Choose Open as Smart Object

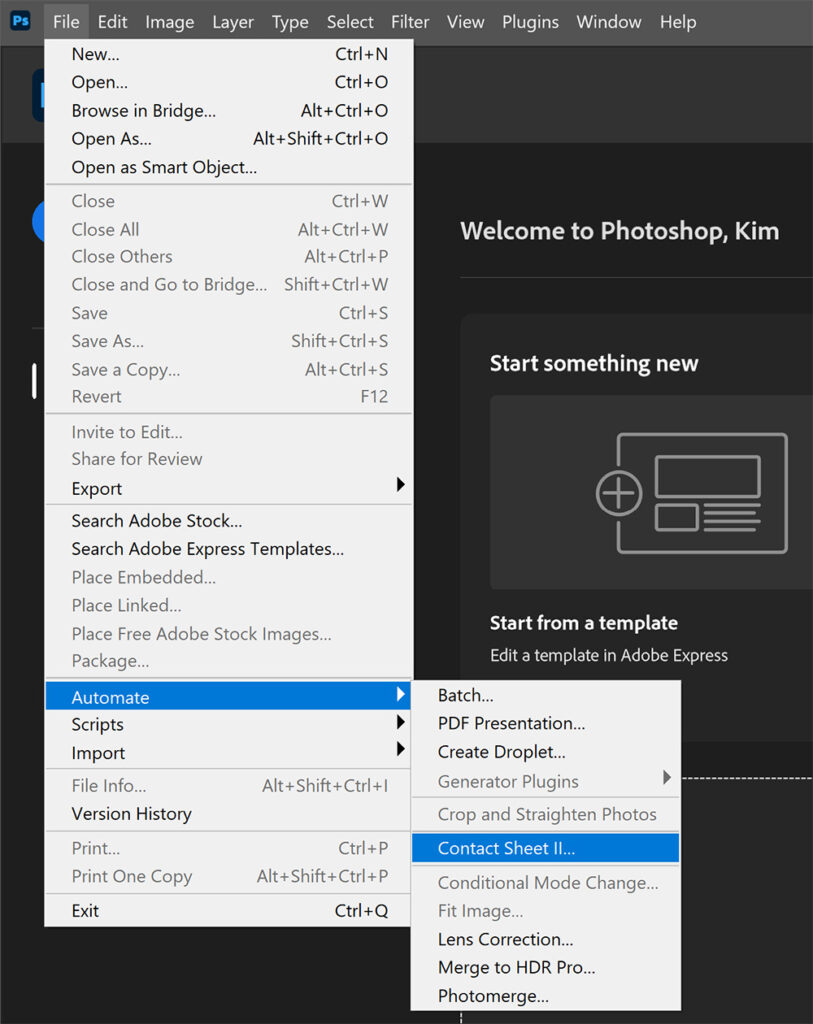[x=164, y=167]
